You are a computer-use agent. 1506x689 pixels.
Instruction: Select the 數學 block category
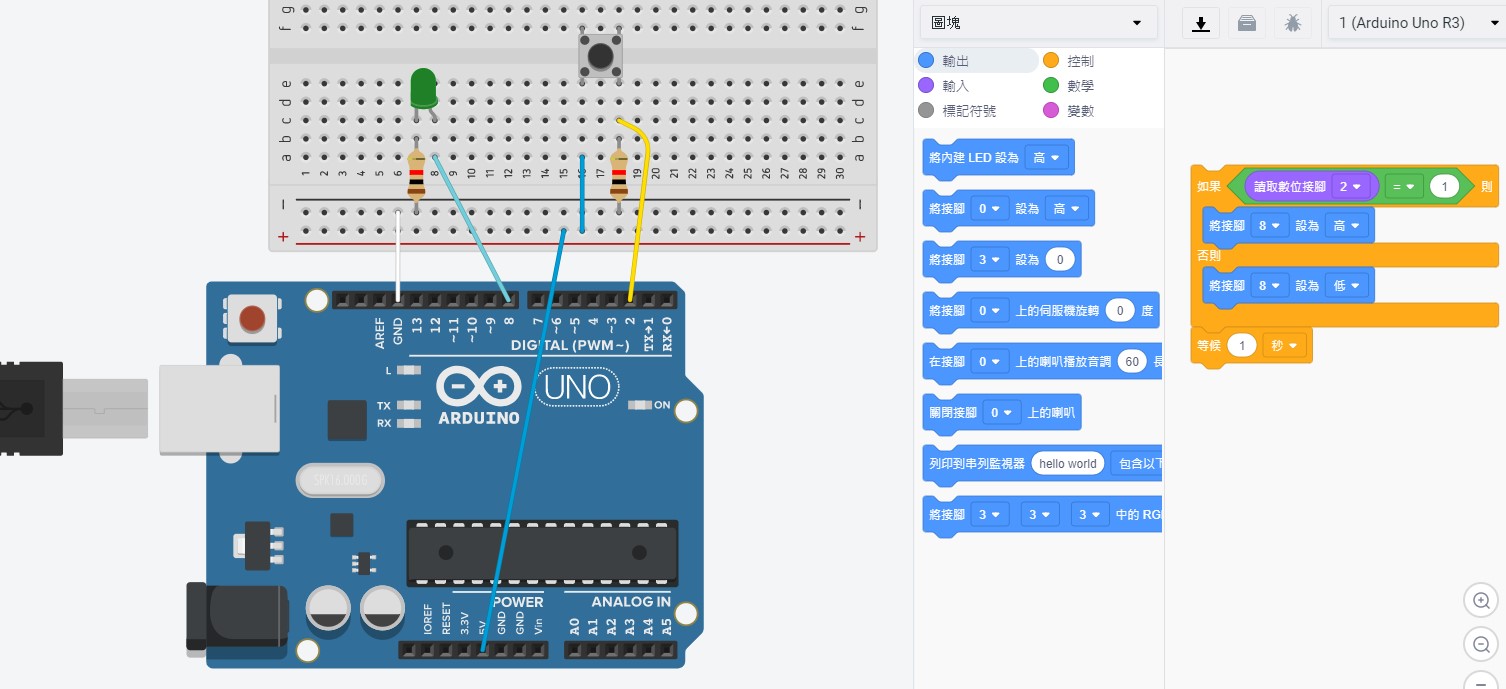tap(1079, 86)
